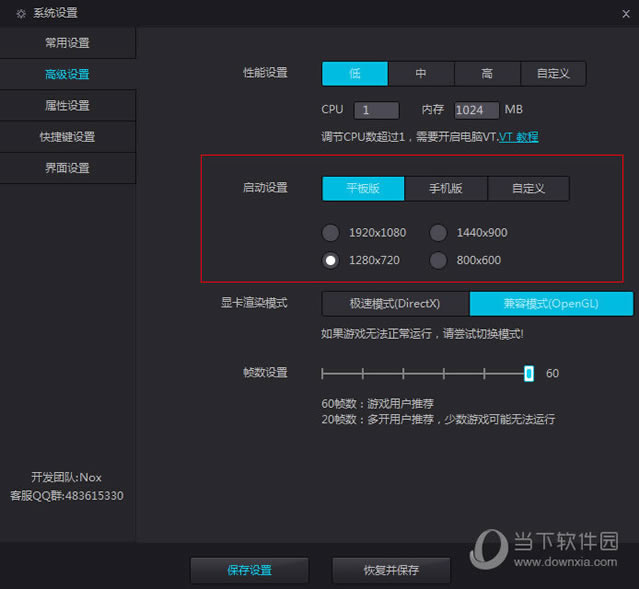
Task: Set performance to 低
Action: 354,73
